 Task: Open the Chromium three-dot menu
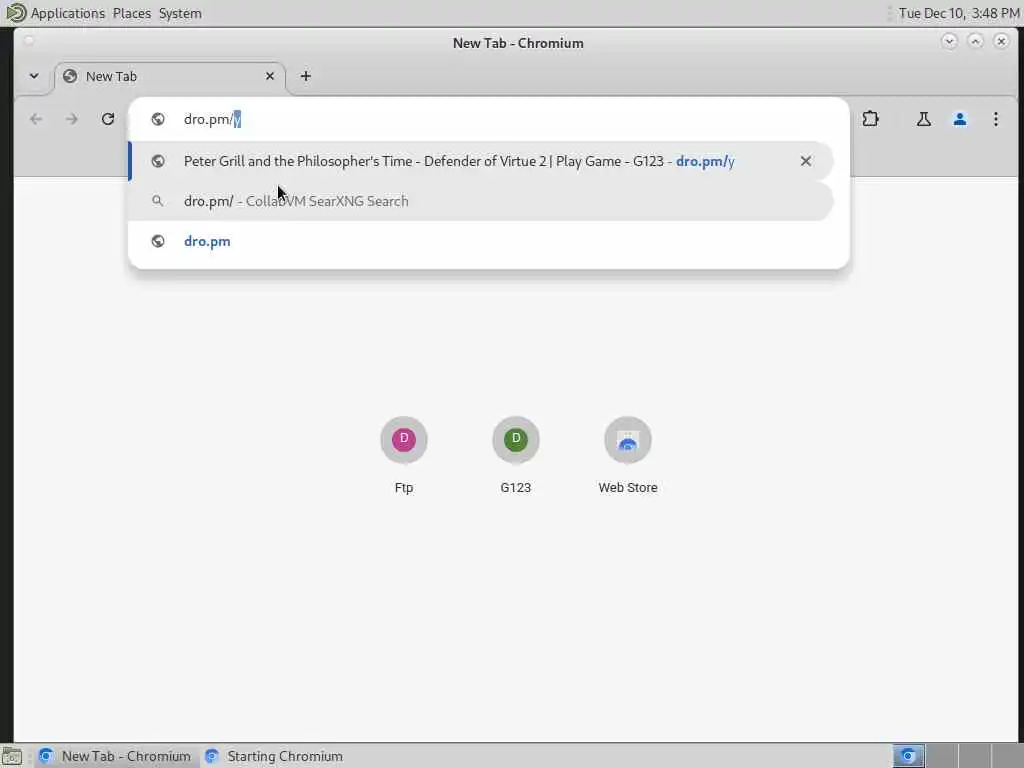995,119
